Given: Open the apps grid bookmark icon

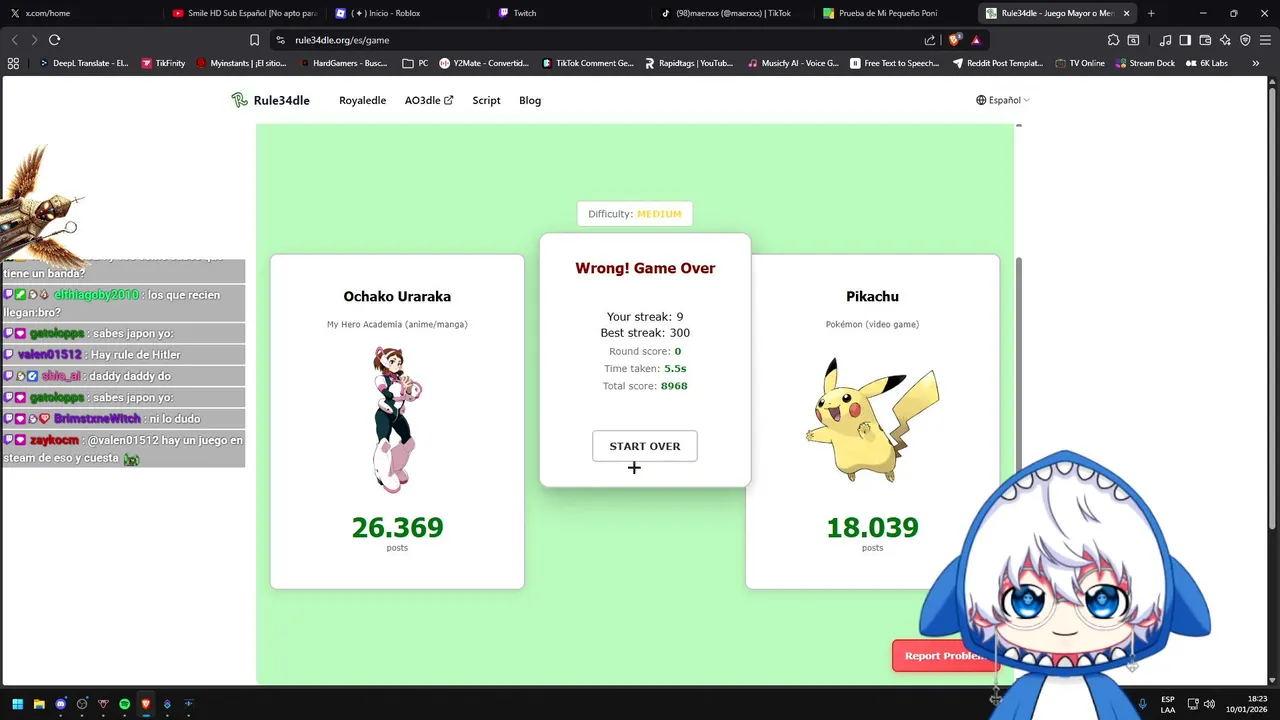Looking at the screenshot, I should coord(13,63).
